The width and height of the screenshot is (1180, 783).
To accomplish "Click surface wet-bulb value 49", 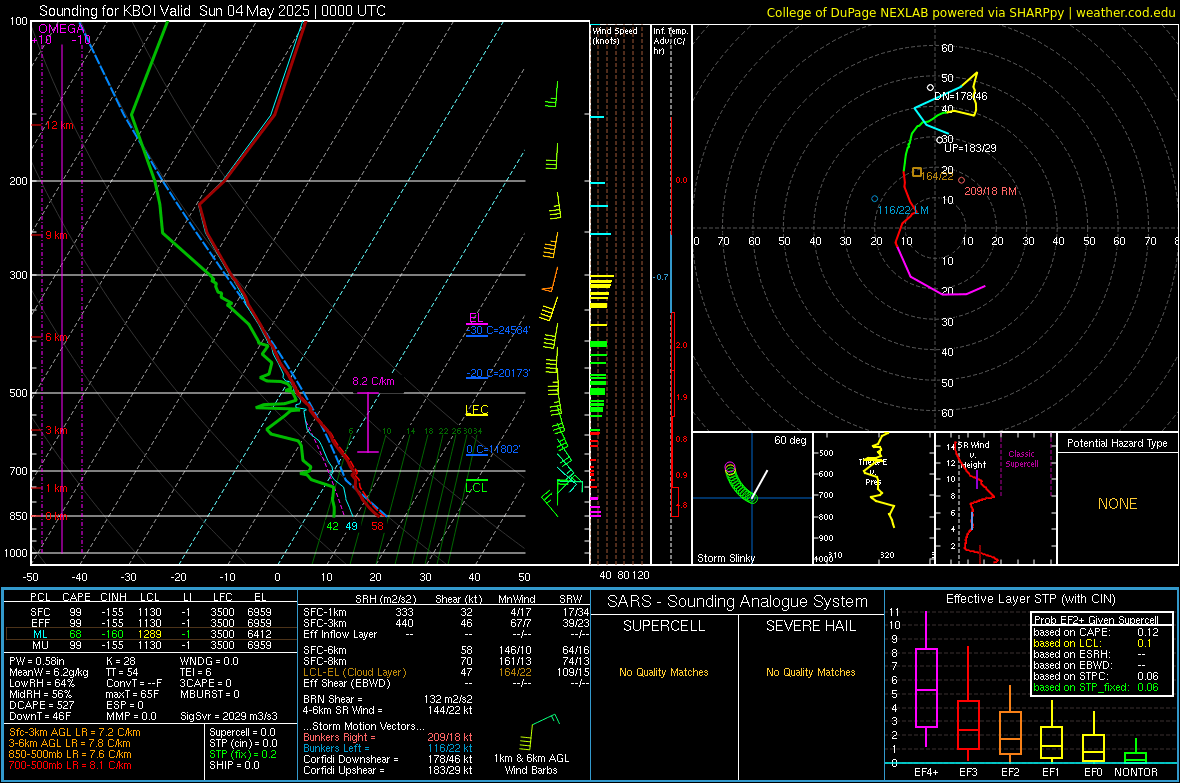I will click(x=351, y=526).
